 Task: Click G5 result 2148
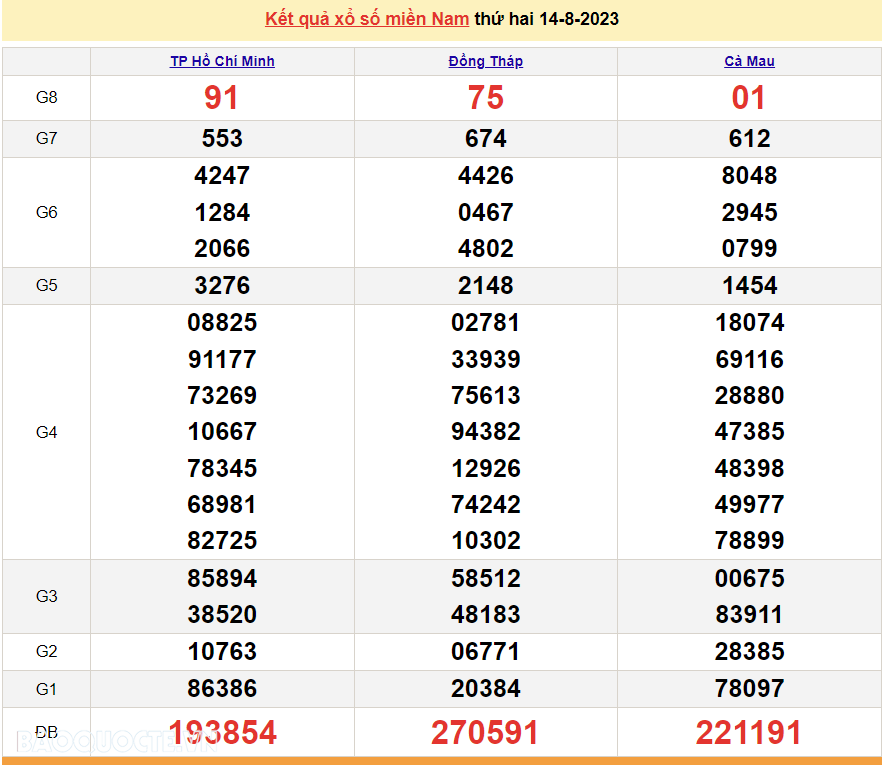pos(485,286)
